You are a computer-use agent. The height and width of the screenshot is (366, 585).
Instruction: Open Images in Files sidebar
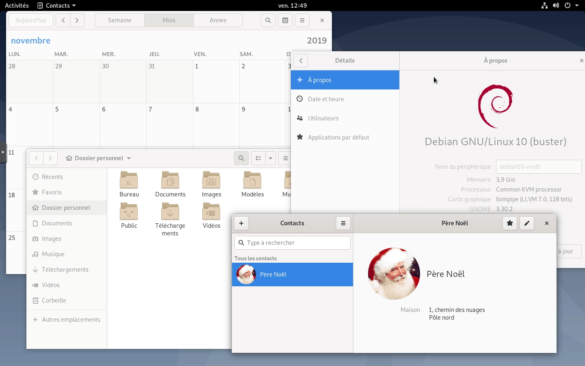[67, 239]
